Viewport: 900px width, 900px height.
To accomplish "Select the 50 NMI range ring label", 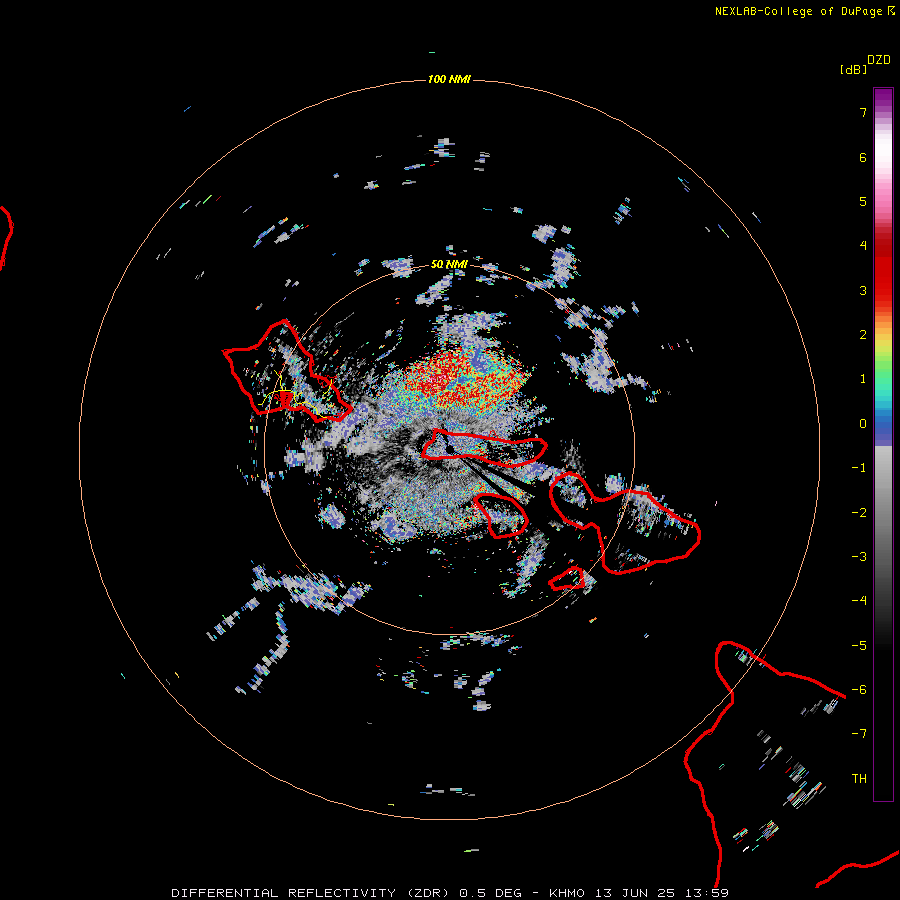I will pos(449,264).
